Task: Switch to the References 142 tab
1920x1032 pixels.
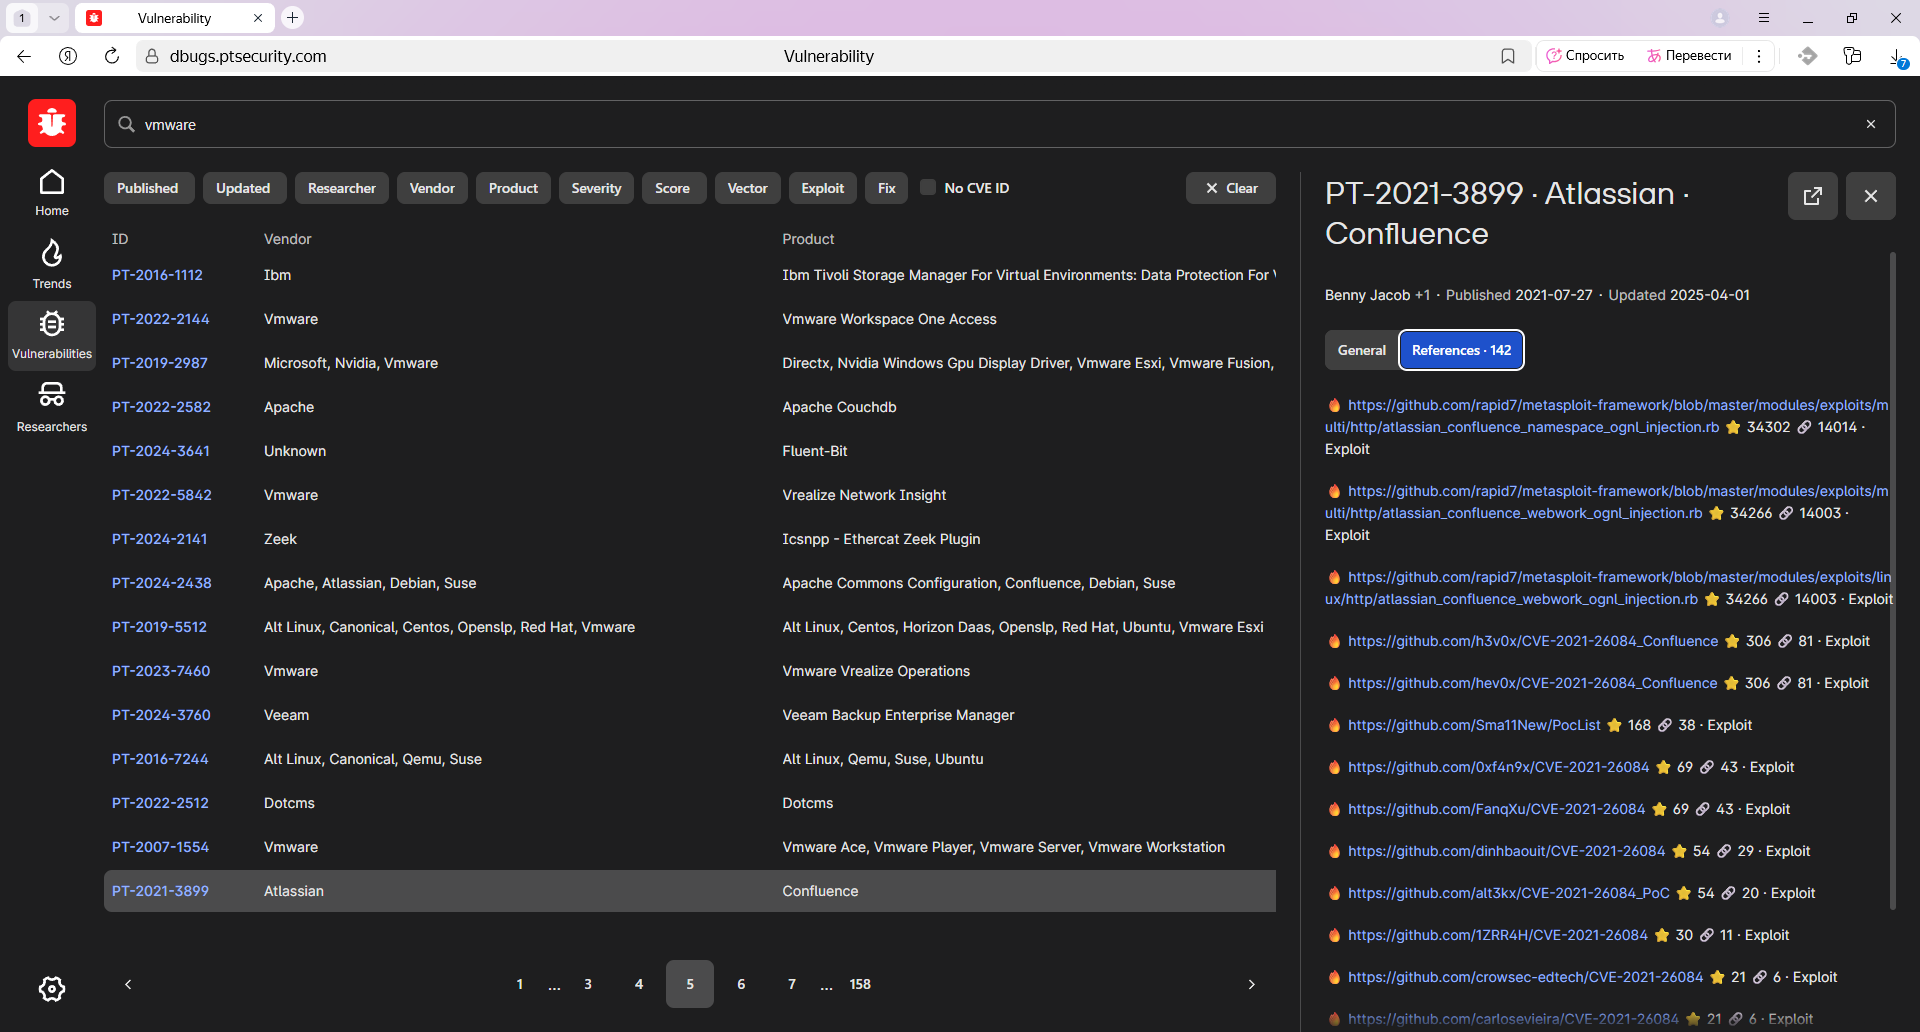Action: pyautogui.click(x=1461, y=350)
